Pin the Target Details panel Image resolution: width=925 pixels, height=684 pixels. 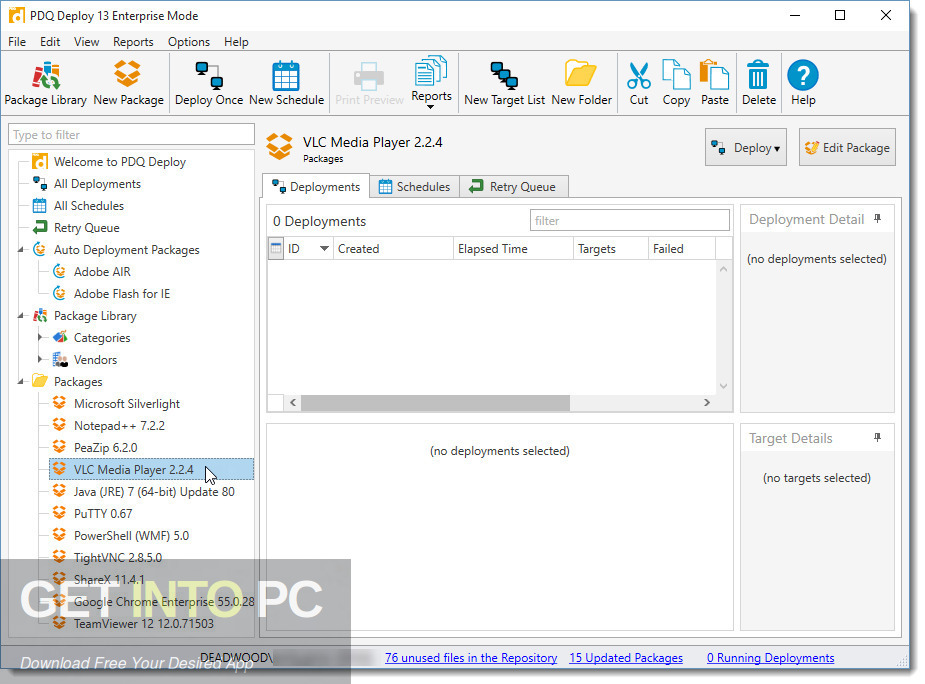coord(877,438)
